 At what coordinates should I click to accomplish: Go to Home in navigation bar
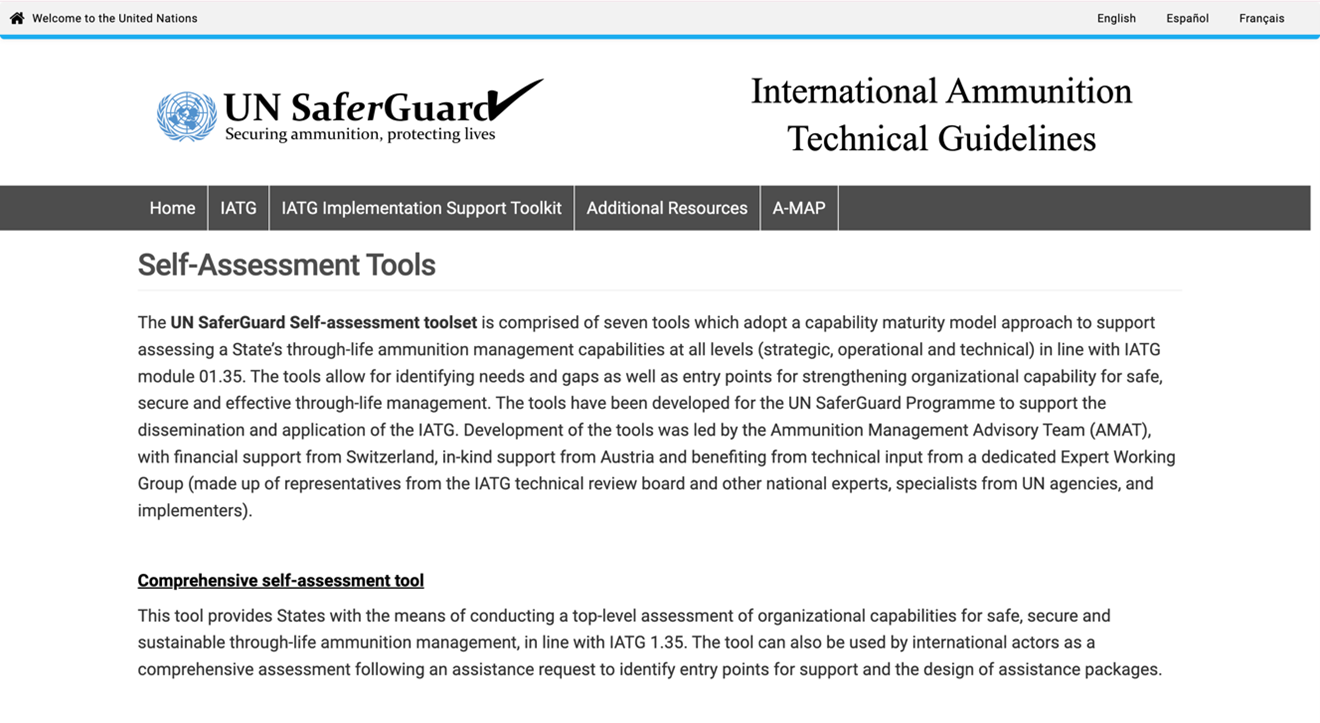[172, 208]
